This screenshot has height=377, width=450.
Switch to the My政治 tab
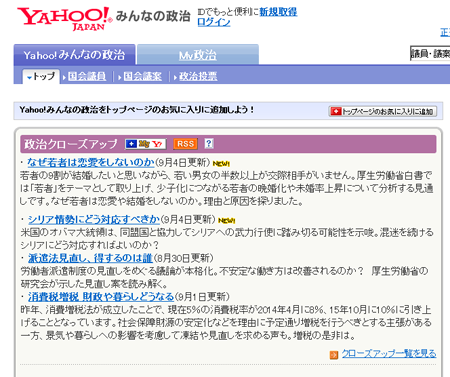click(198, 55)
